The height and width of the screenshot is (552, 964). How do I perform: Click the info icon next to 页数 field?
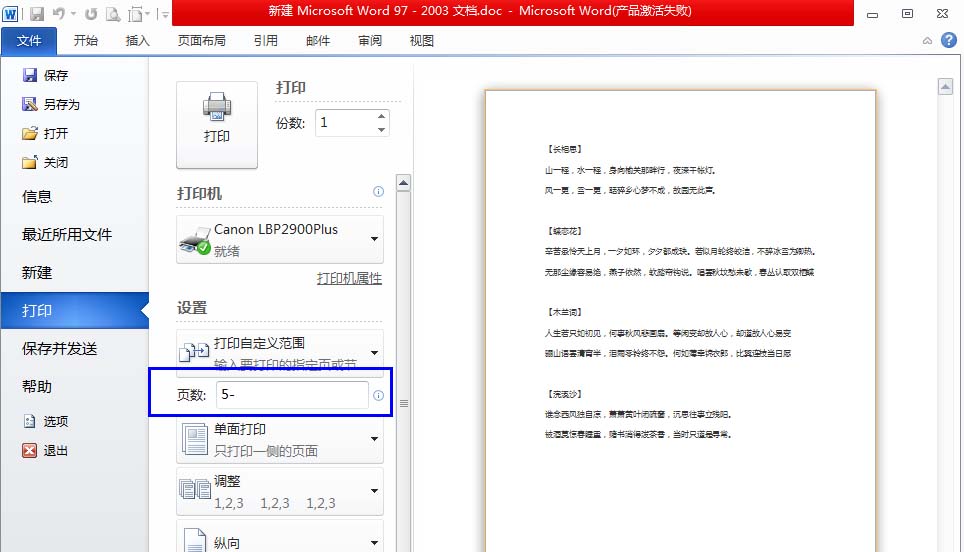[x=379, y=396]
